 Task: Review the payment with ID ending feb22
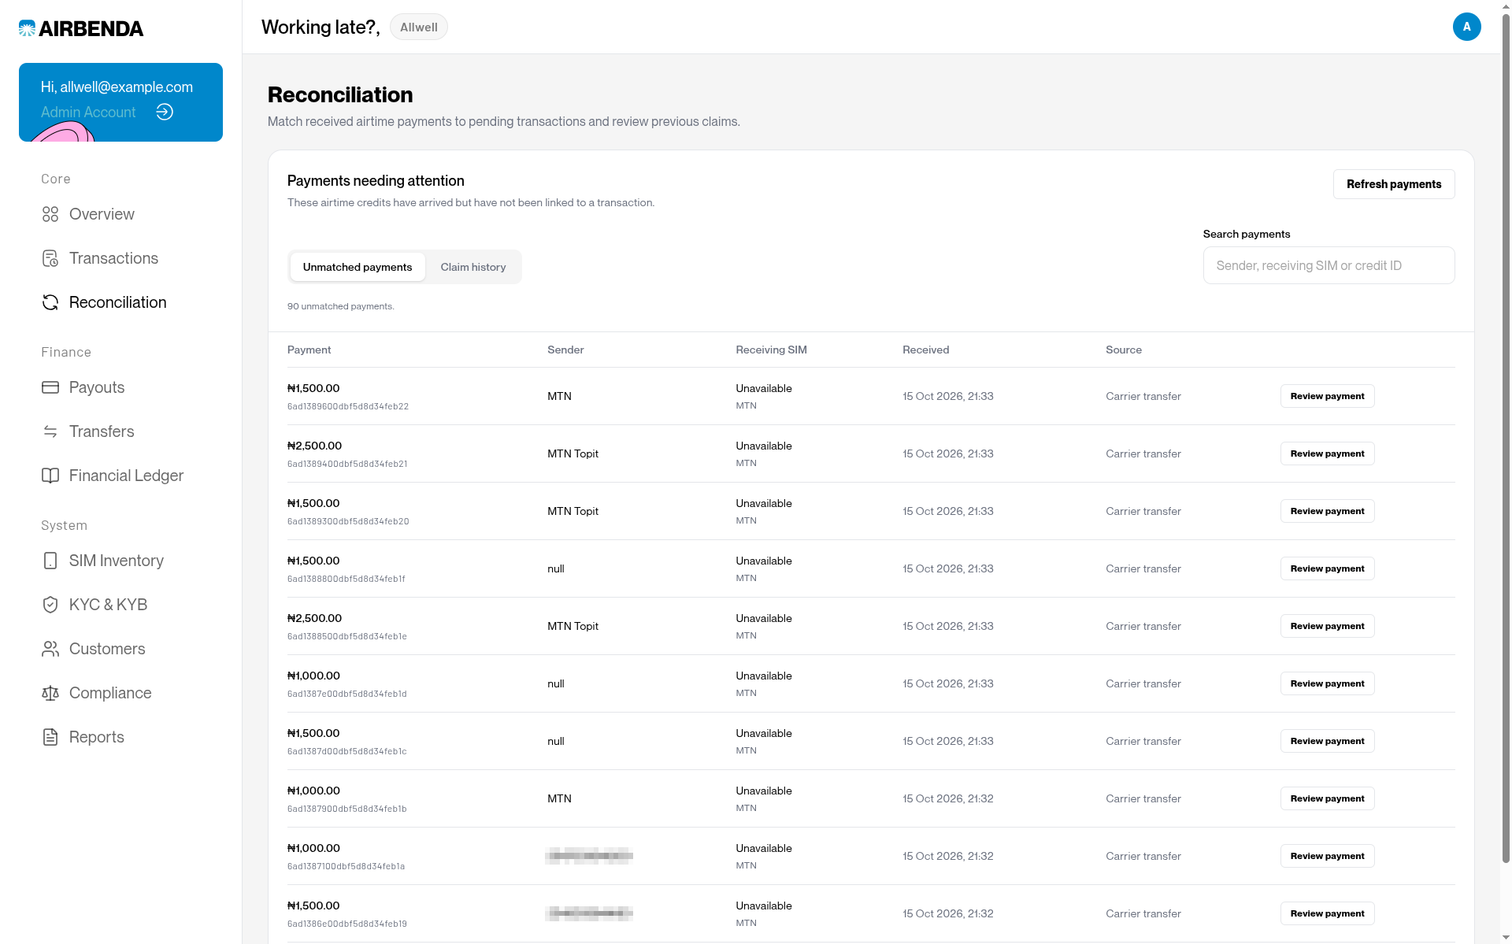(1327, 396)
